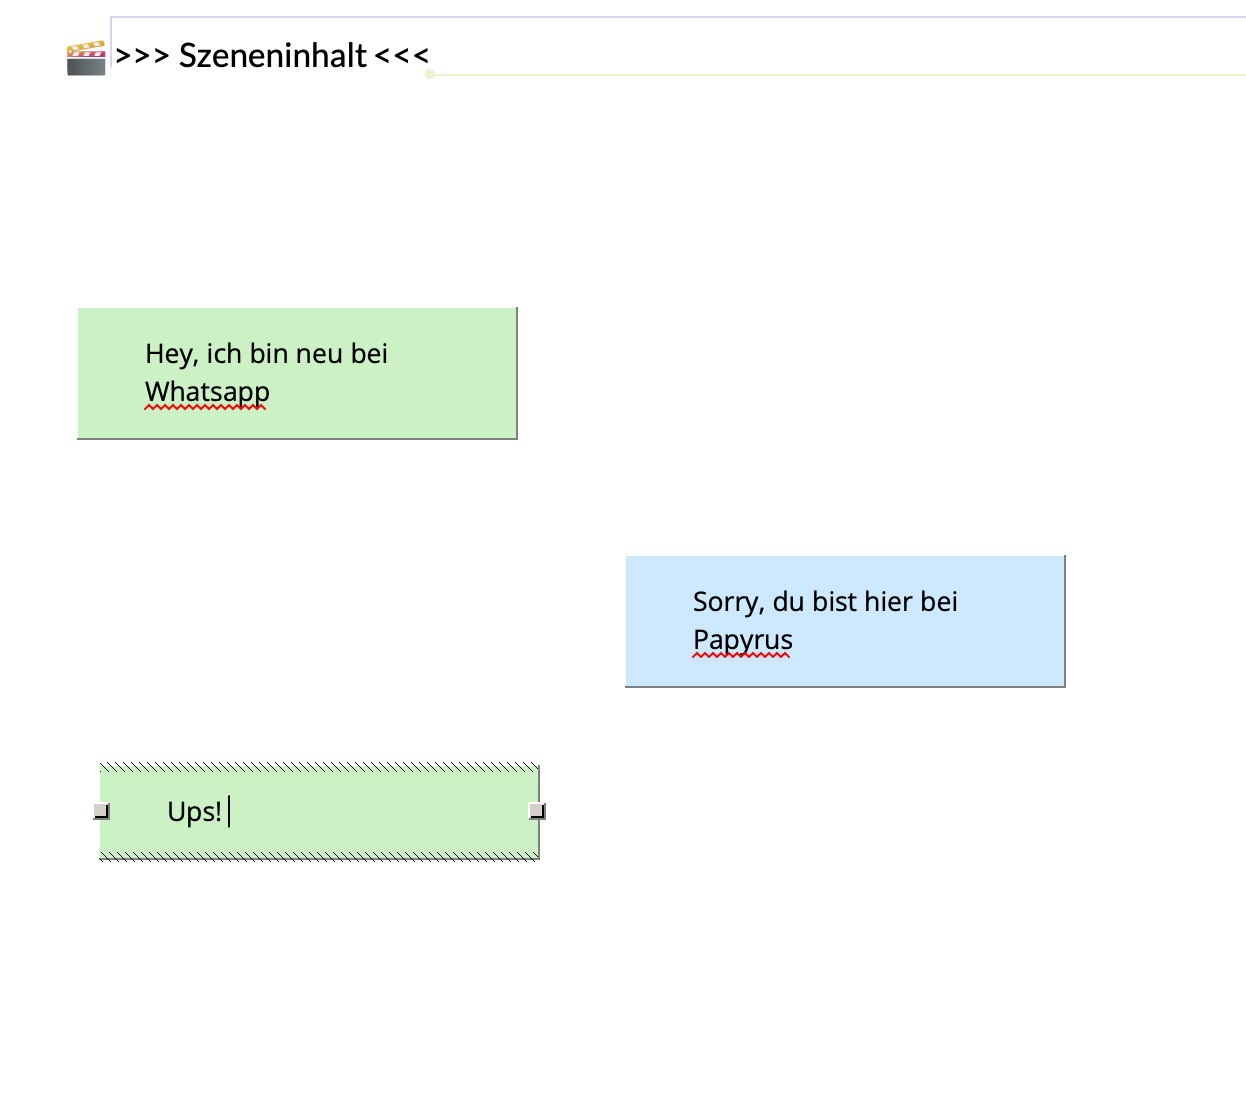Click the hatched bottom border of Ups! box
This screenshot has width=1246, height=1098.
coord(320,855)
